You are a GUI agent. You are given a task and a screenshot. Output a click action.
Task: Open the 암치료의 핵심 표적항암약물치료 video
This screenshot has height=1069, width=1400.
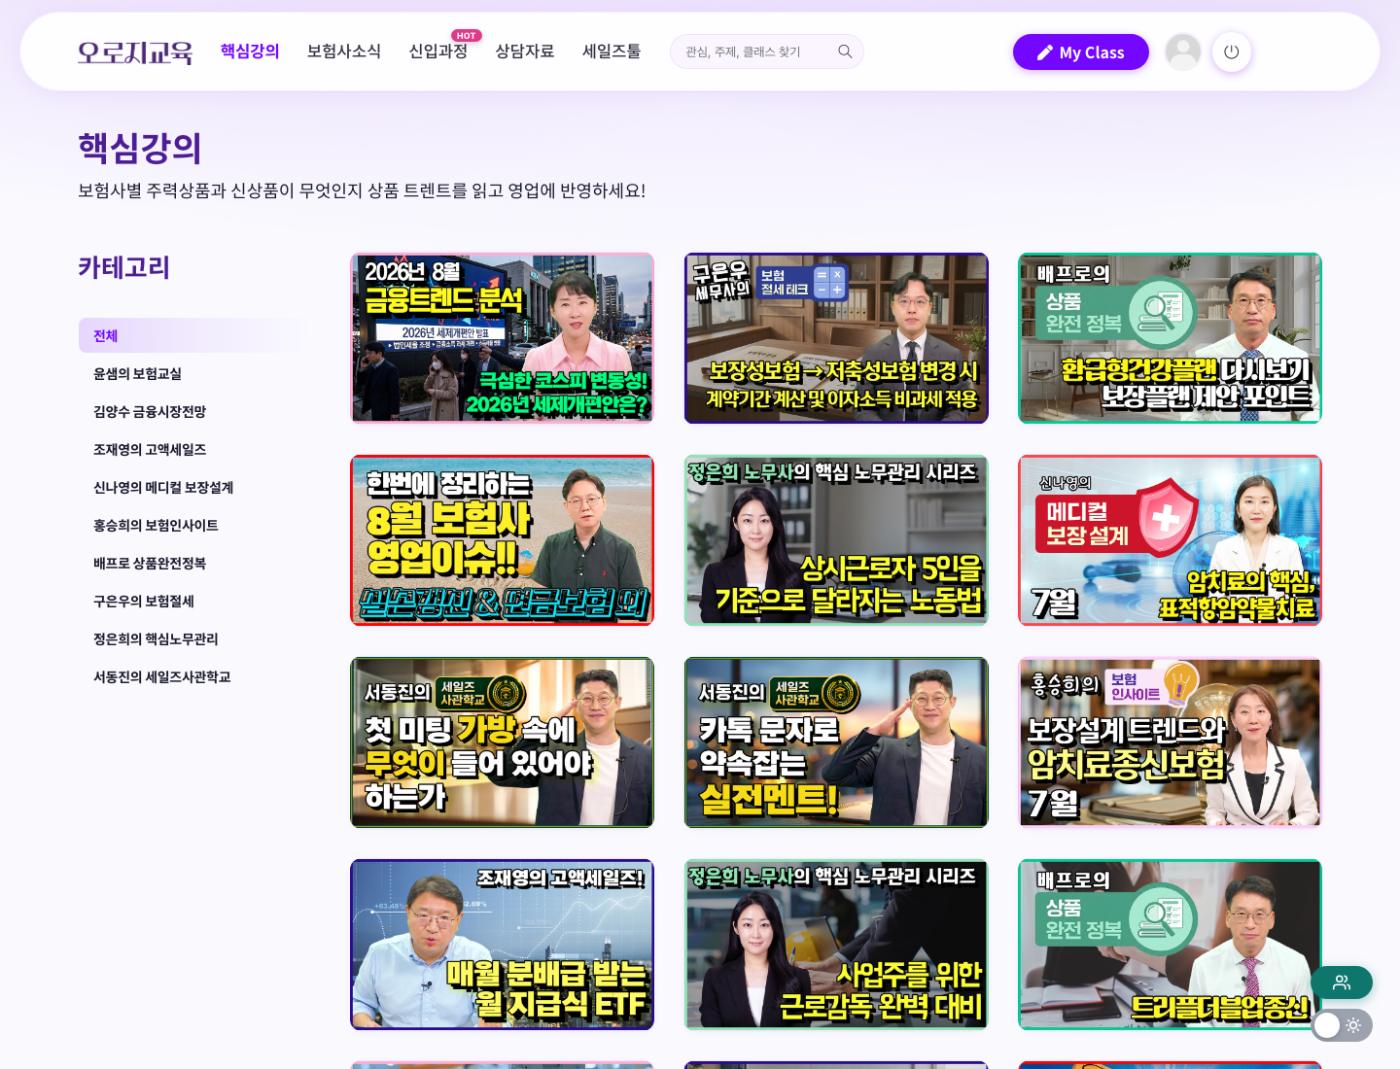click(1170, 540)
